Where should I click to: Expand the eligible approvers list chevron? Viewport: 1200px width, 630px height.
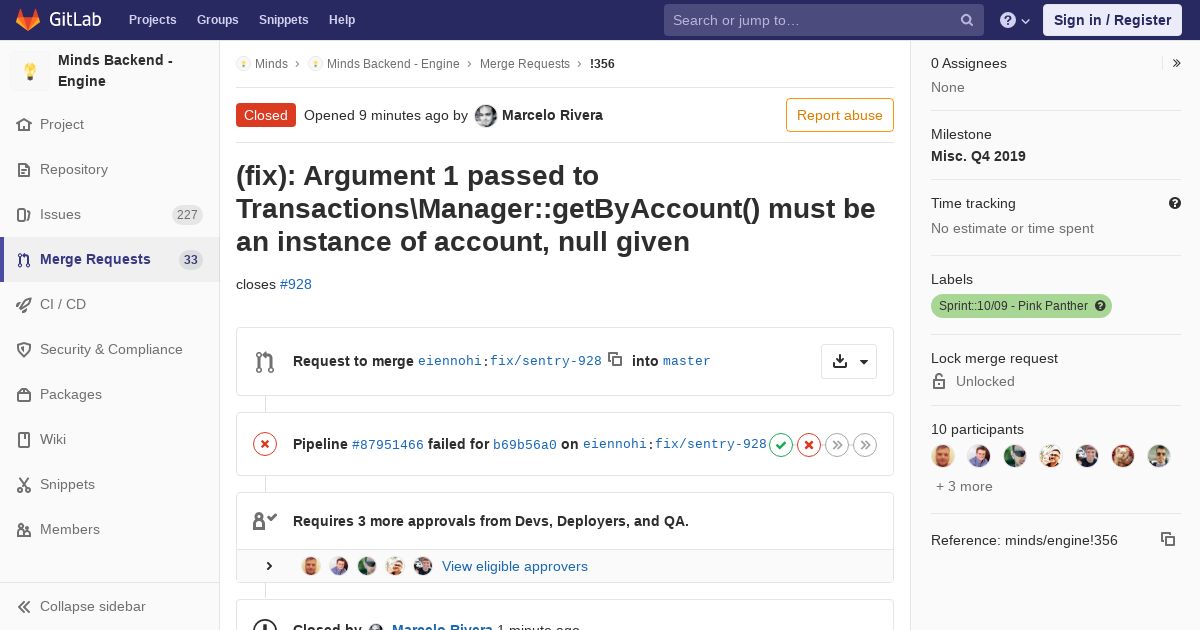pos(269,566)
